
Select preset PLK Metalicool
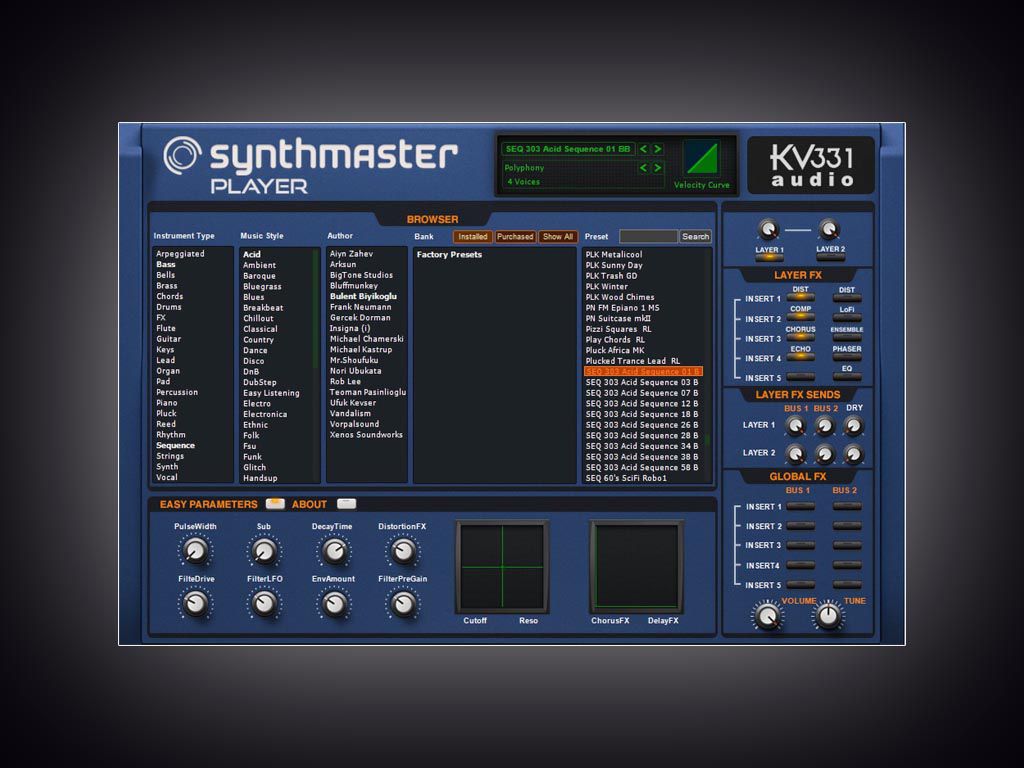click(x=614, y=254)
